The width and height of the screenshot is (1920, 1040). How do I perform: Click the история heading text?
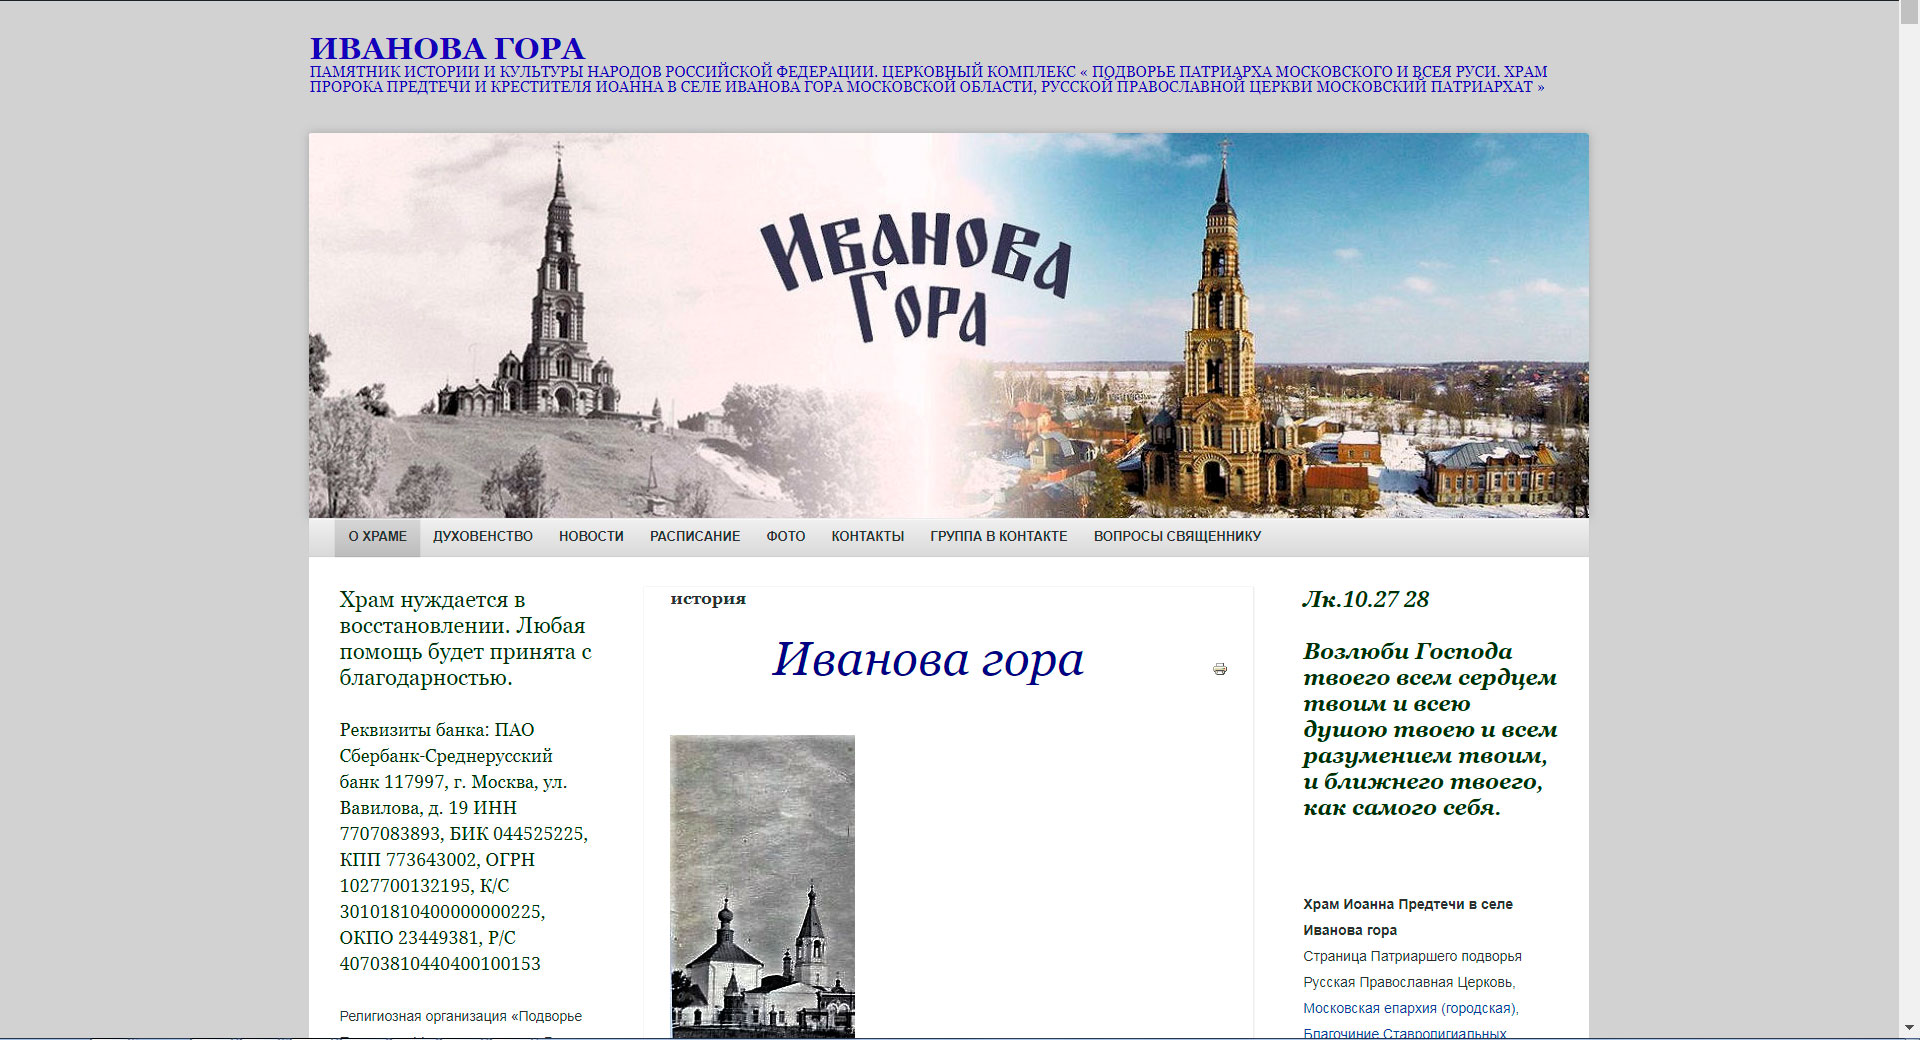point(708,599)
